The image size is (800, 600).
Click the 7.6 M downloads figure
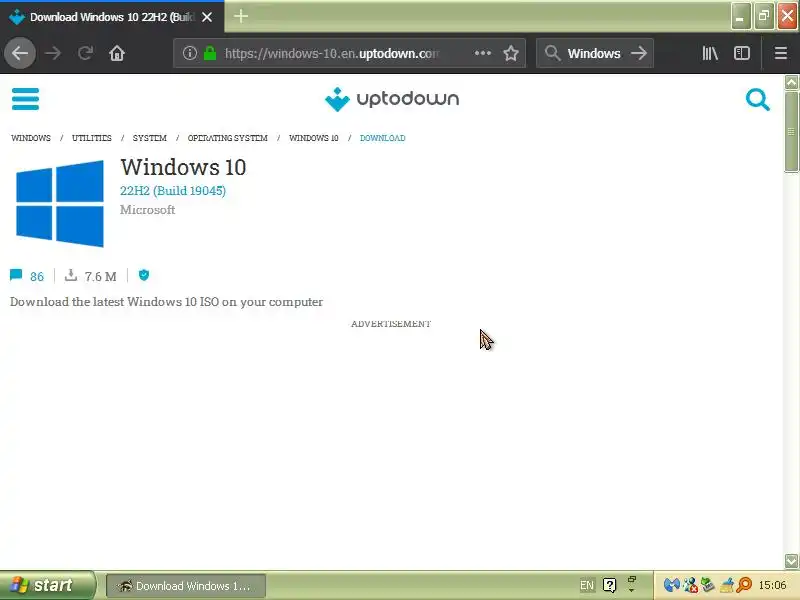click(x=101, y=277)
